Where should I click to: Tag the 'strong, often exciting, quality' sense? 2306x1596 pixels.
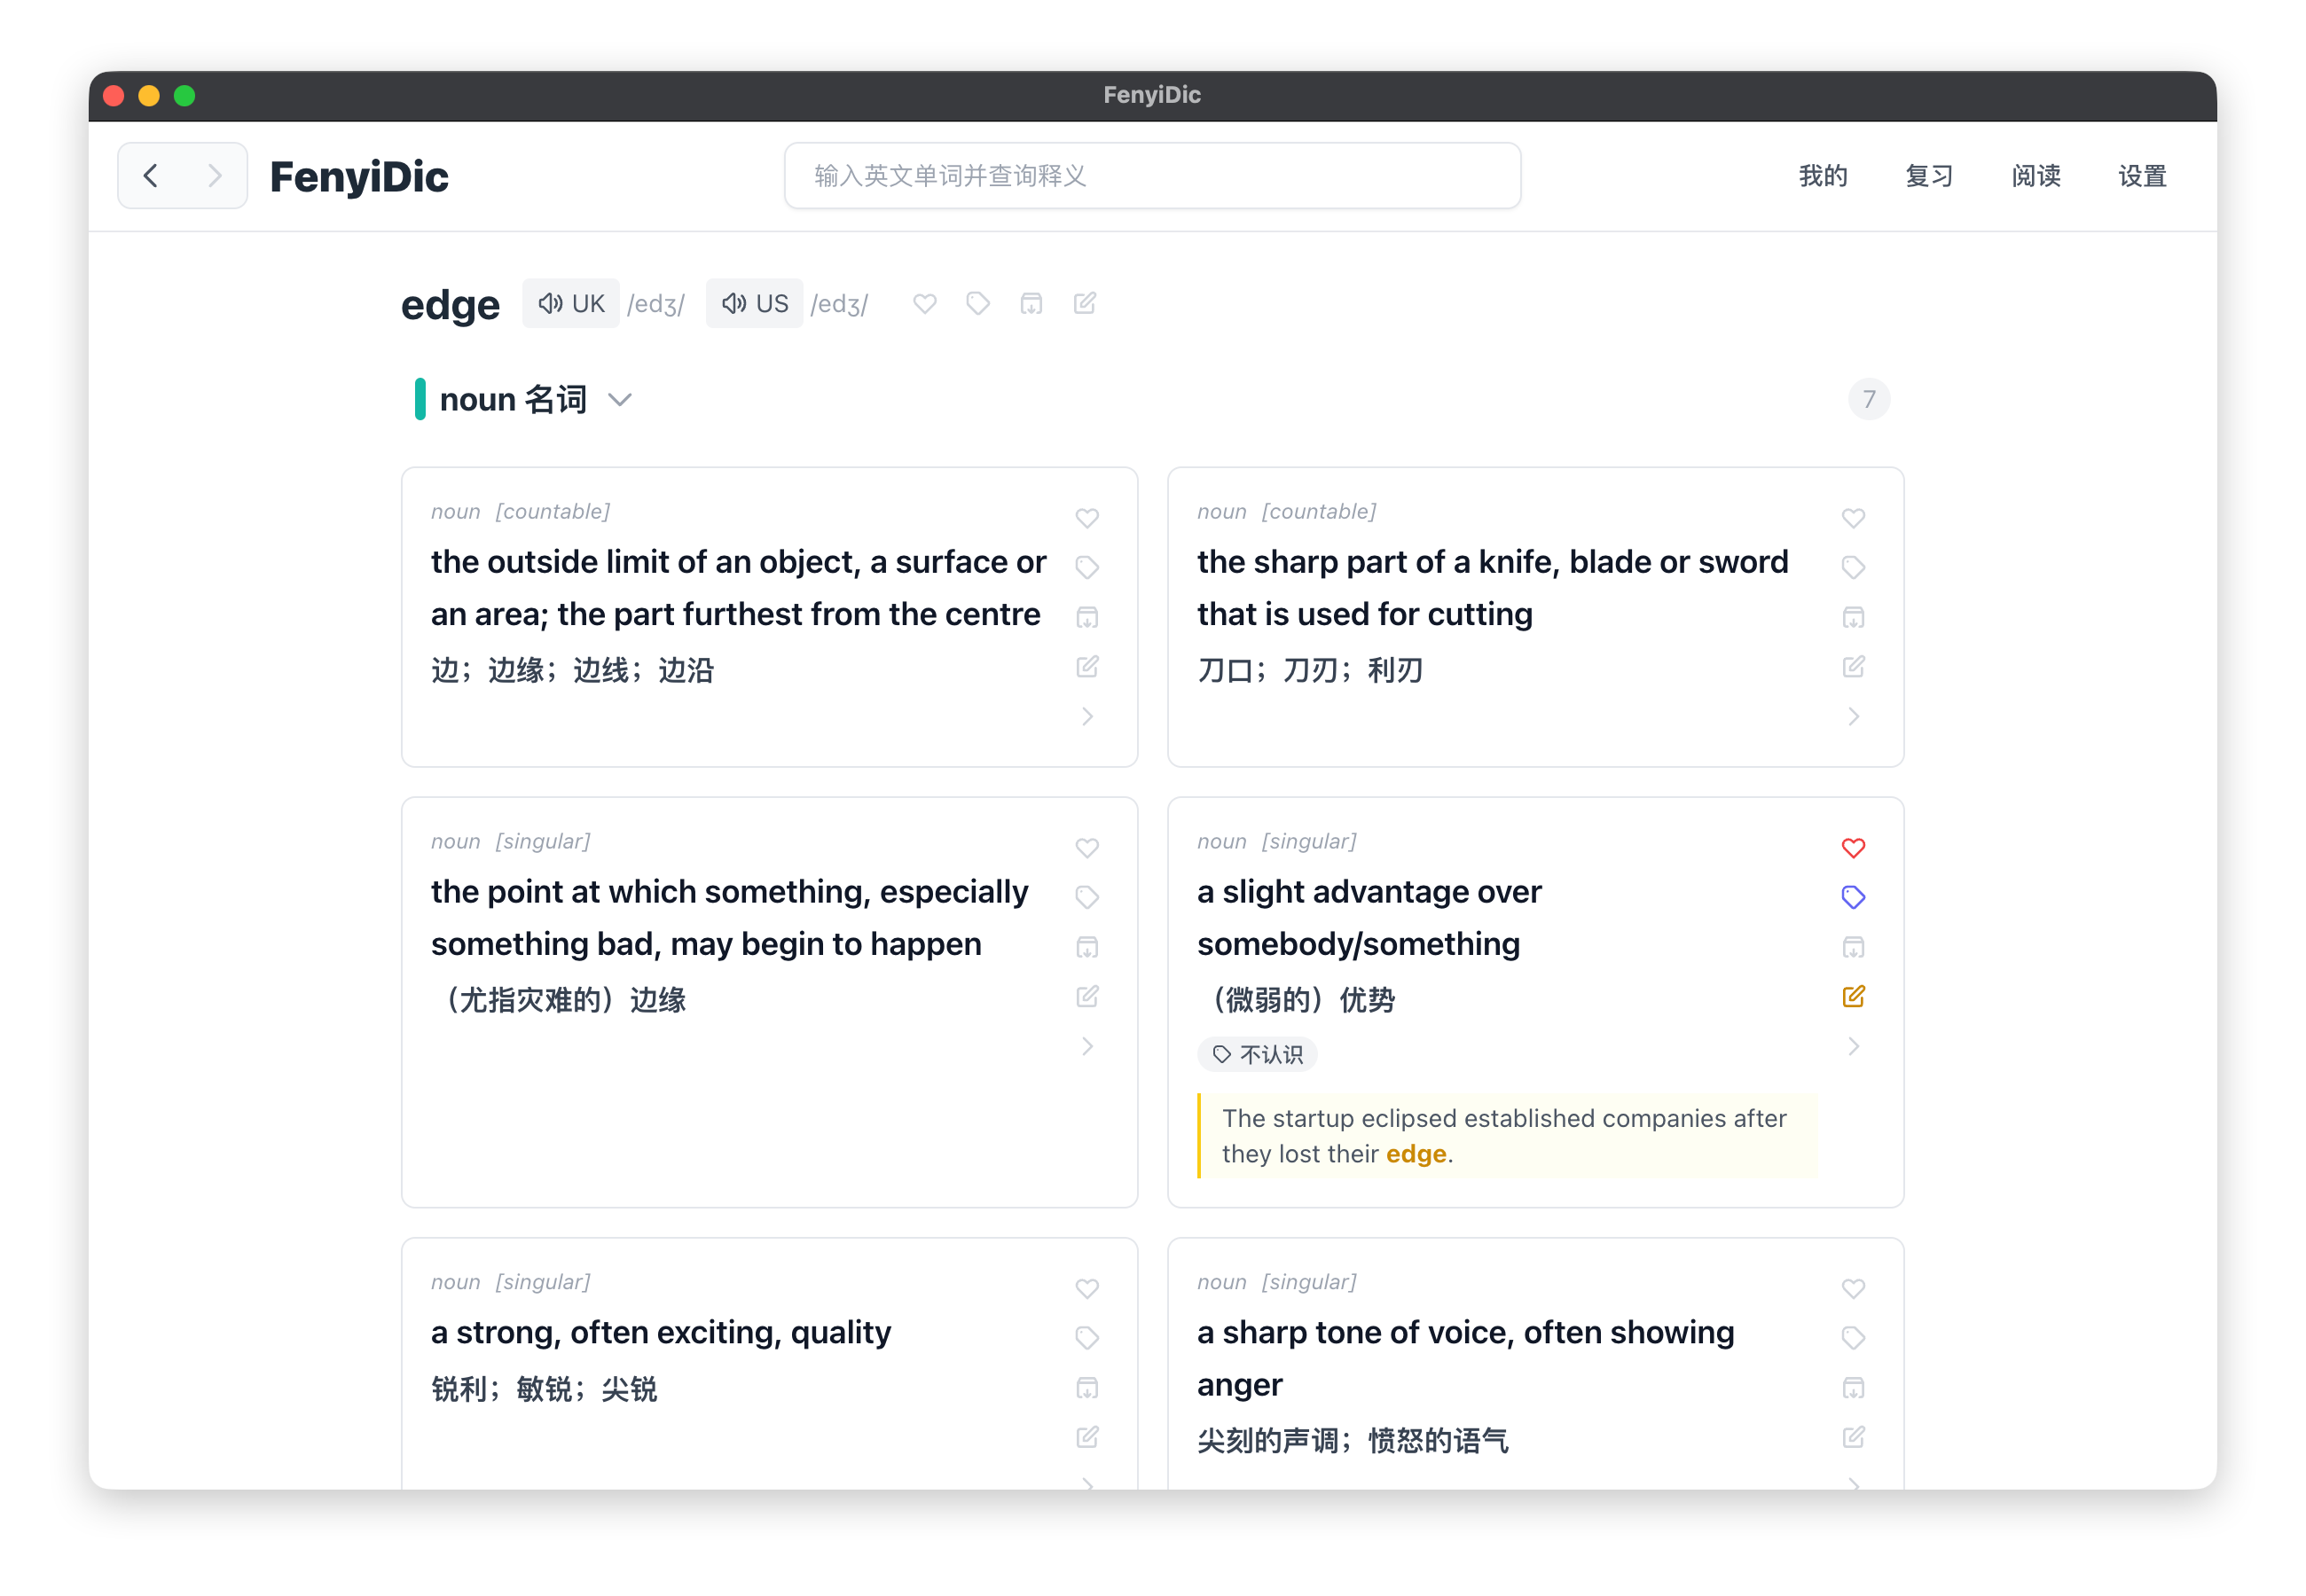1087,1338
